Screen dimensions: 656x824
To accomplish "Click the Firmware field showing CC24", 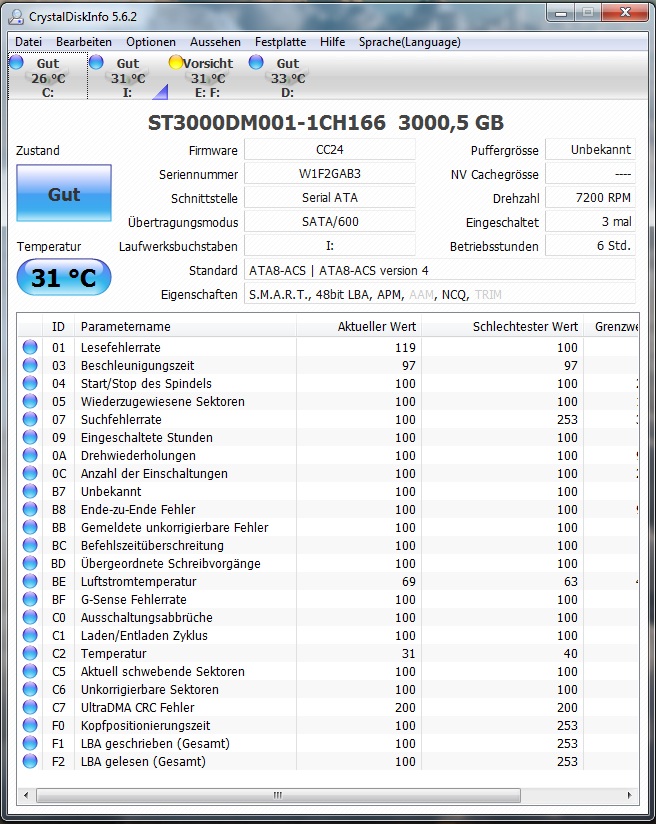I will point(330,150).
